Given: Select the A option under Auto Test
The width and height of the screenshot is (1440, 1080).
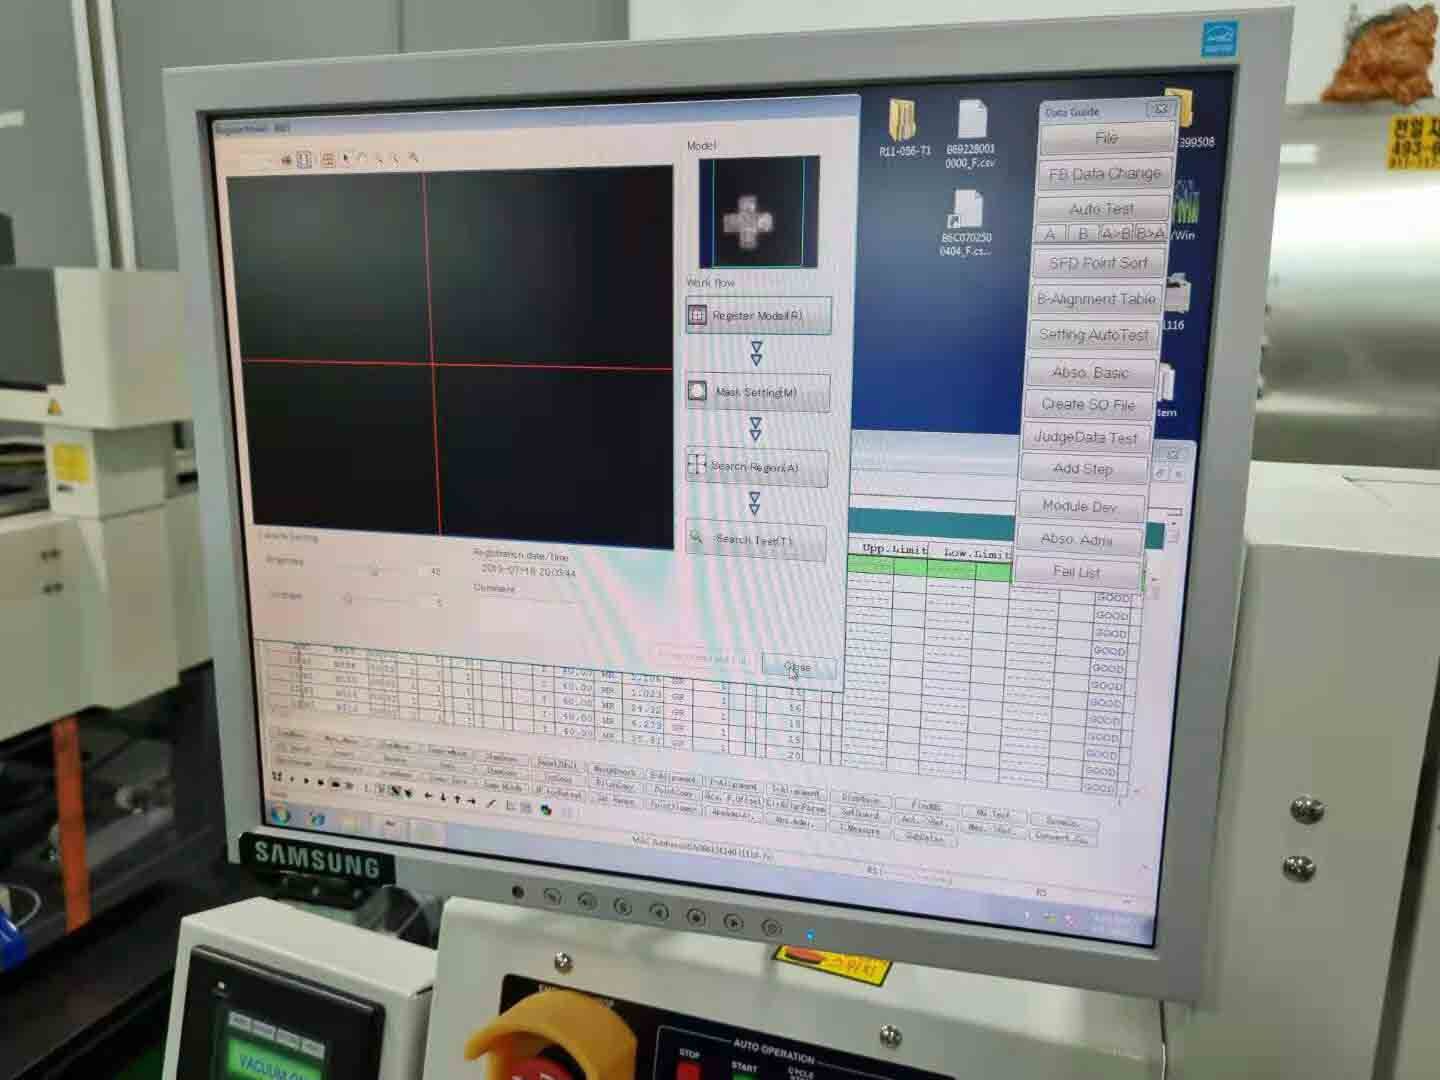Looking at the screenshot, I should (1049, 234).
